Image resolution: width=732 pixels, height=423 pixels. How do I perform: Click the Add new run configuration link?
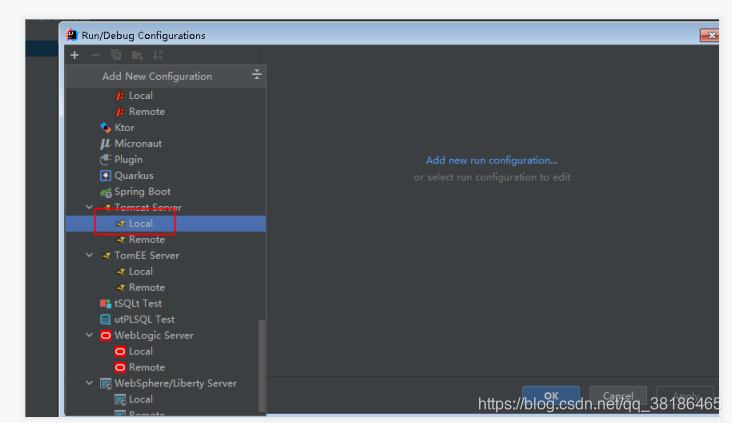(x=492, y=161)
